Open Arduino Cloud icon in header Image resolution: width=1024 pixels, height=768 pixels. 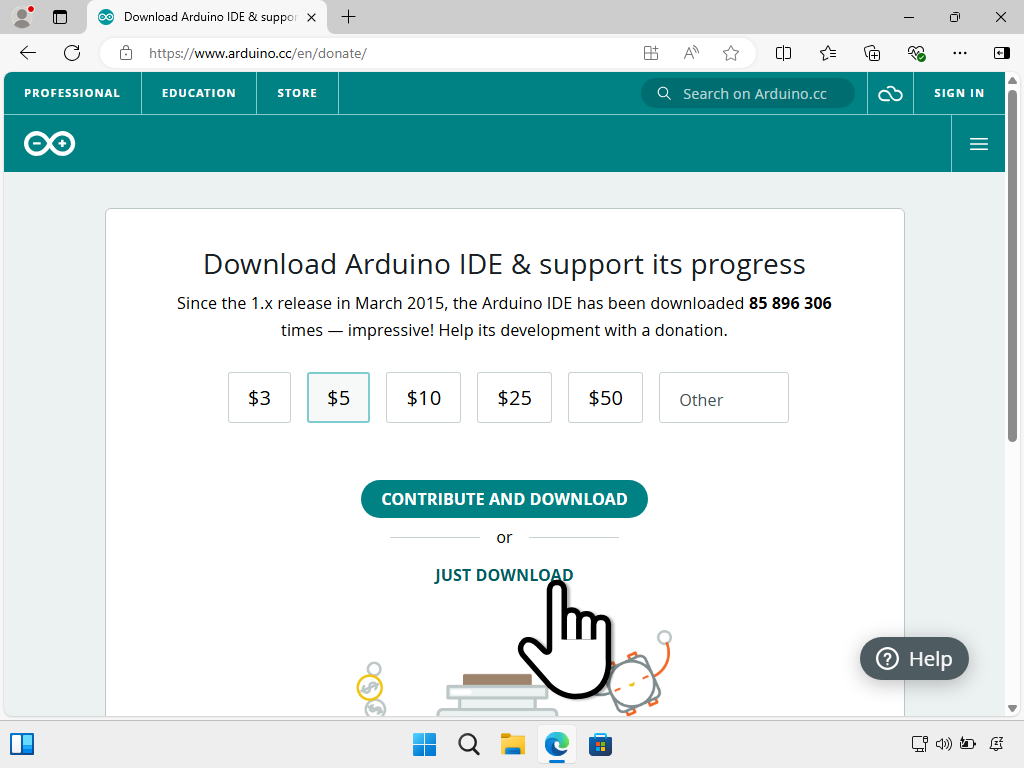tap(890, 93)
